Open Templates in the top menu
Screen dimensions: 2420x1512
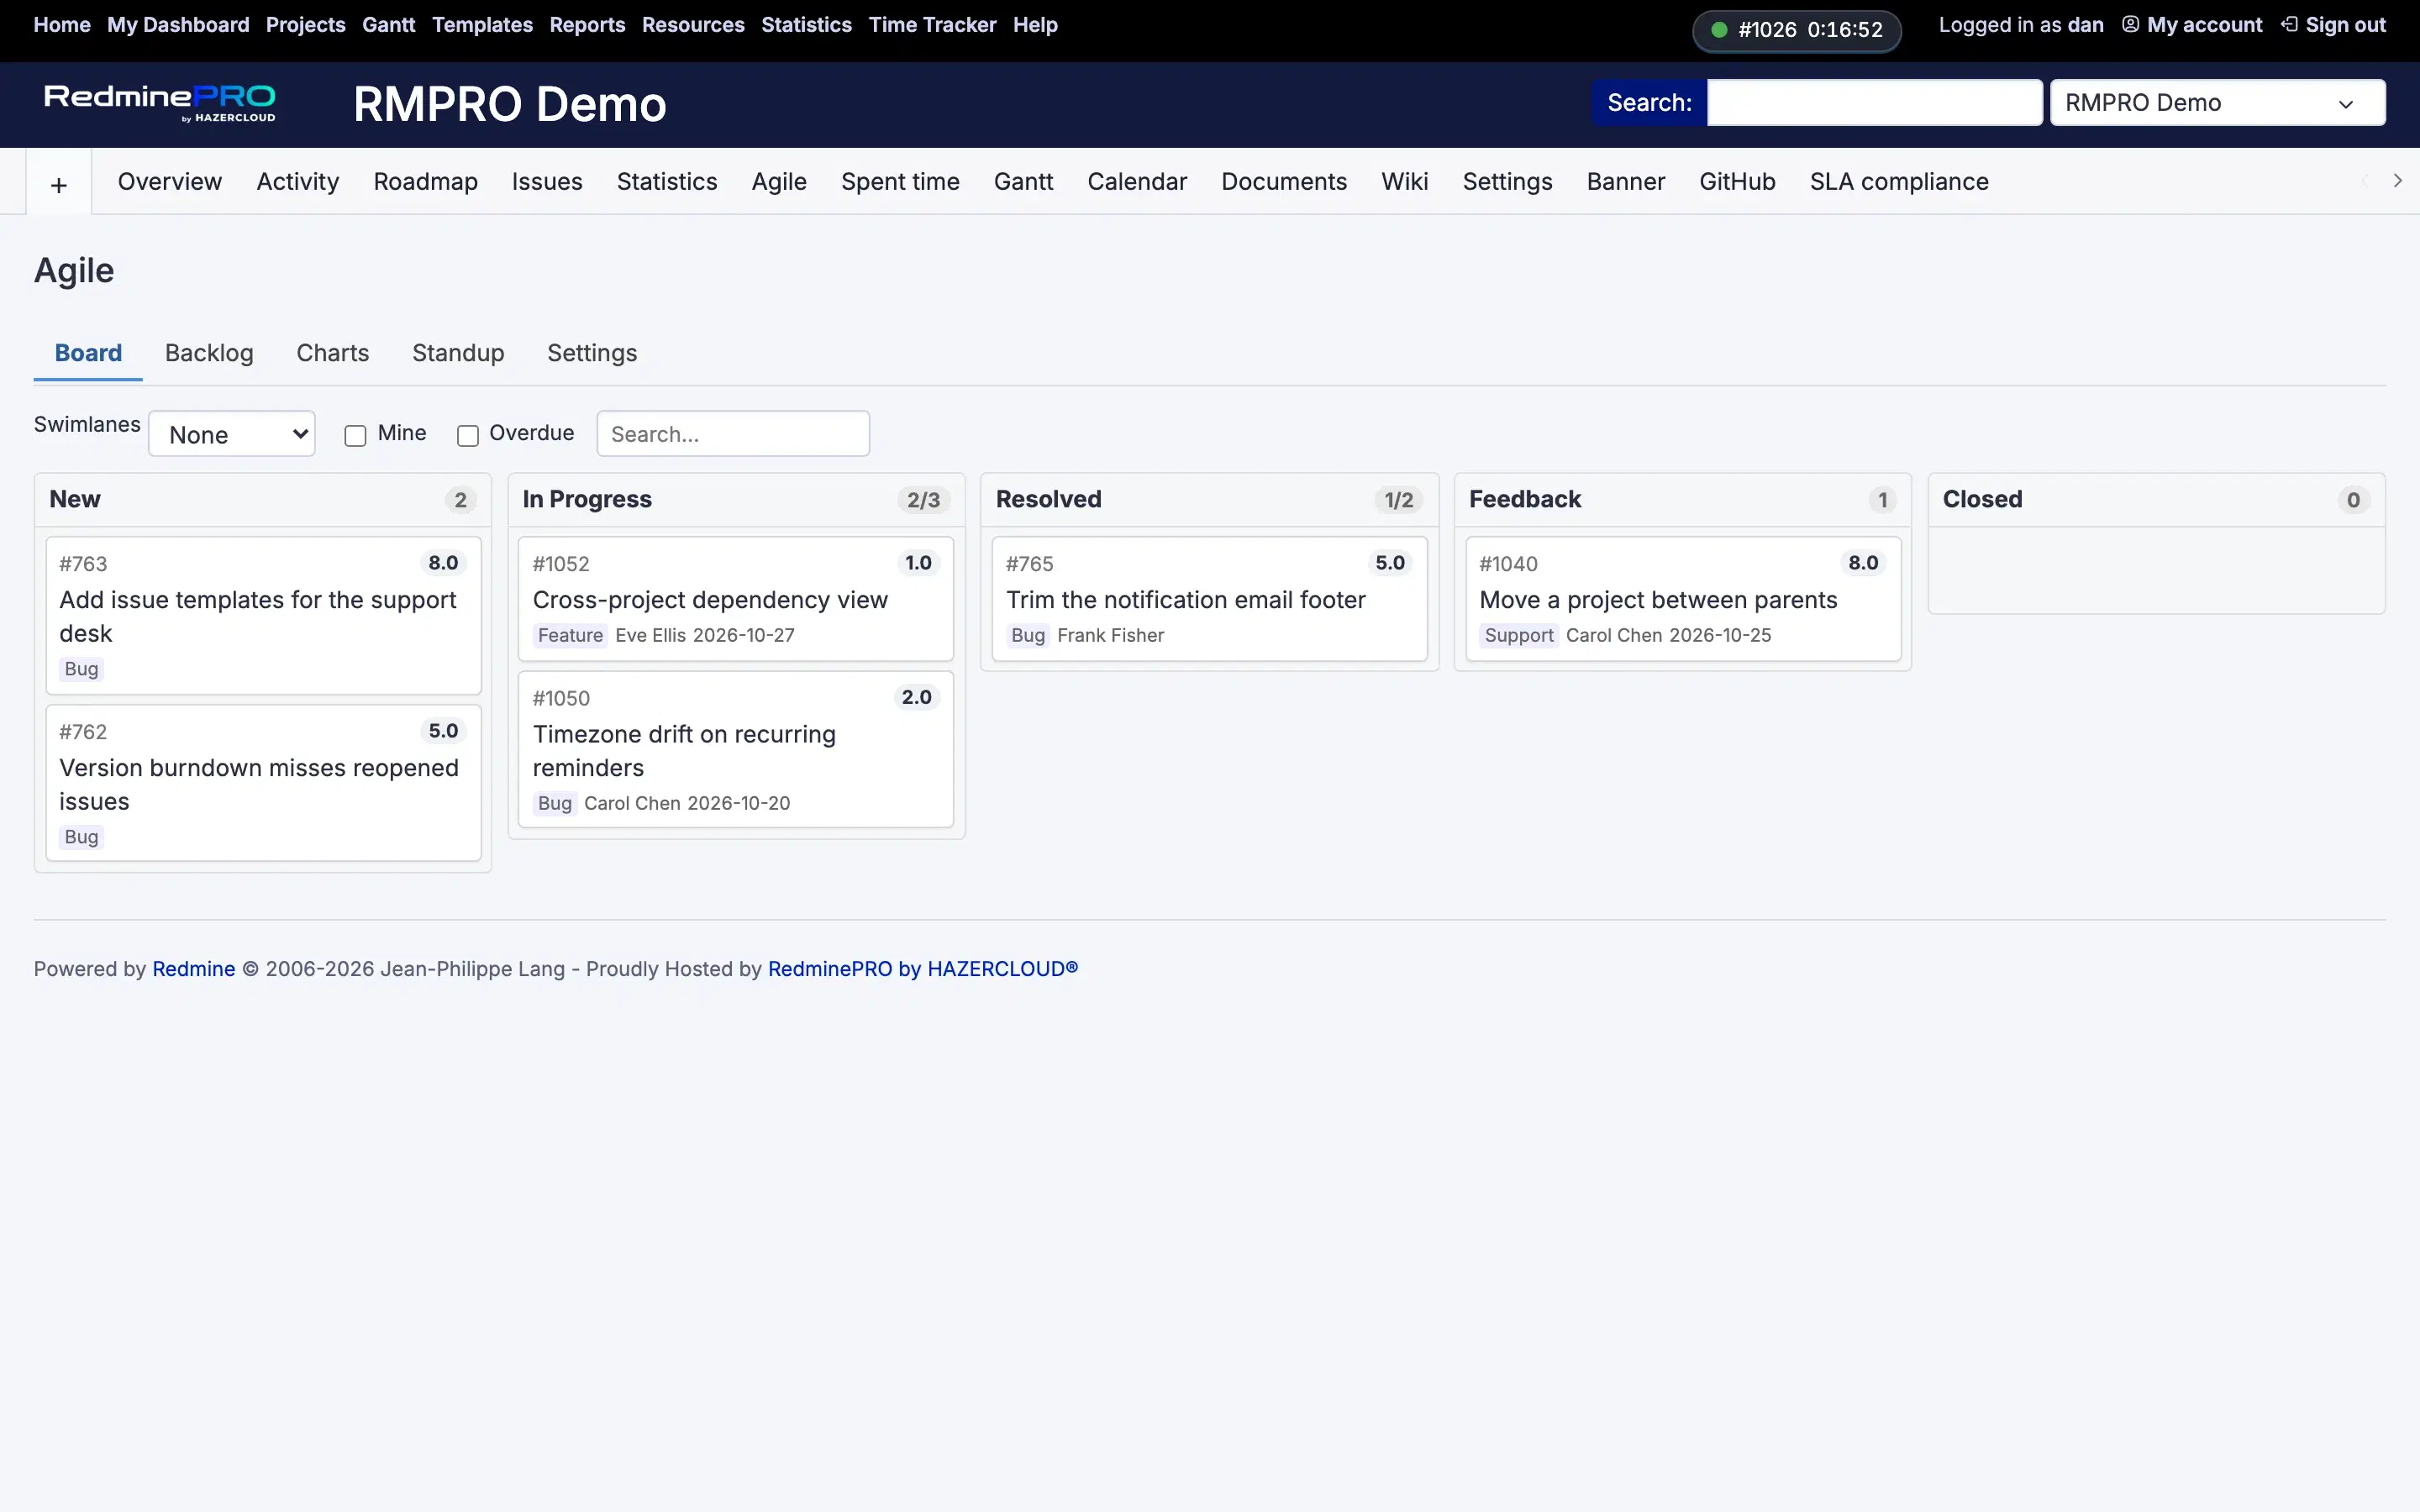coord(482,25)
